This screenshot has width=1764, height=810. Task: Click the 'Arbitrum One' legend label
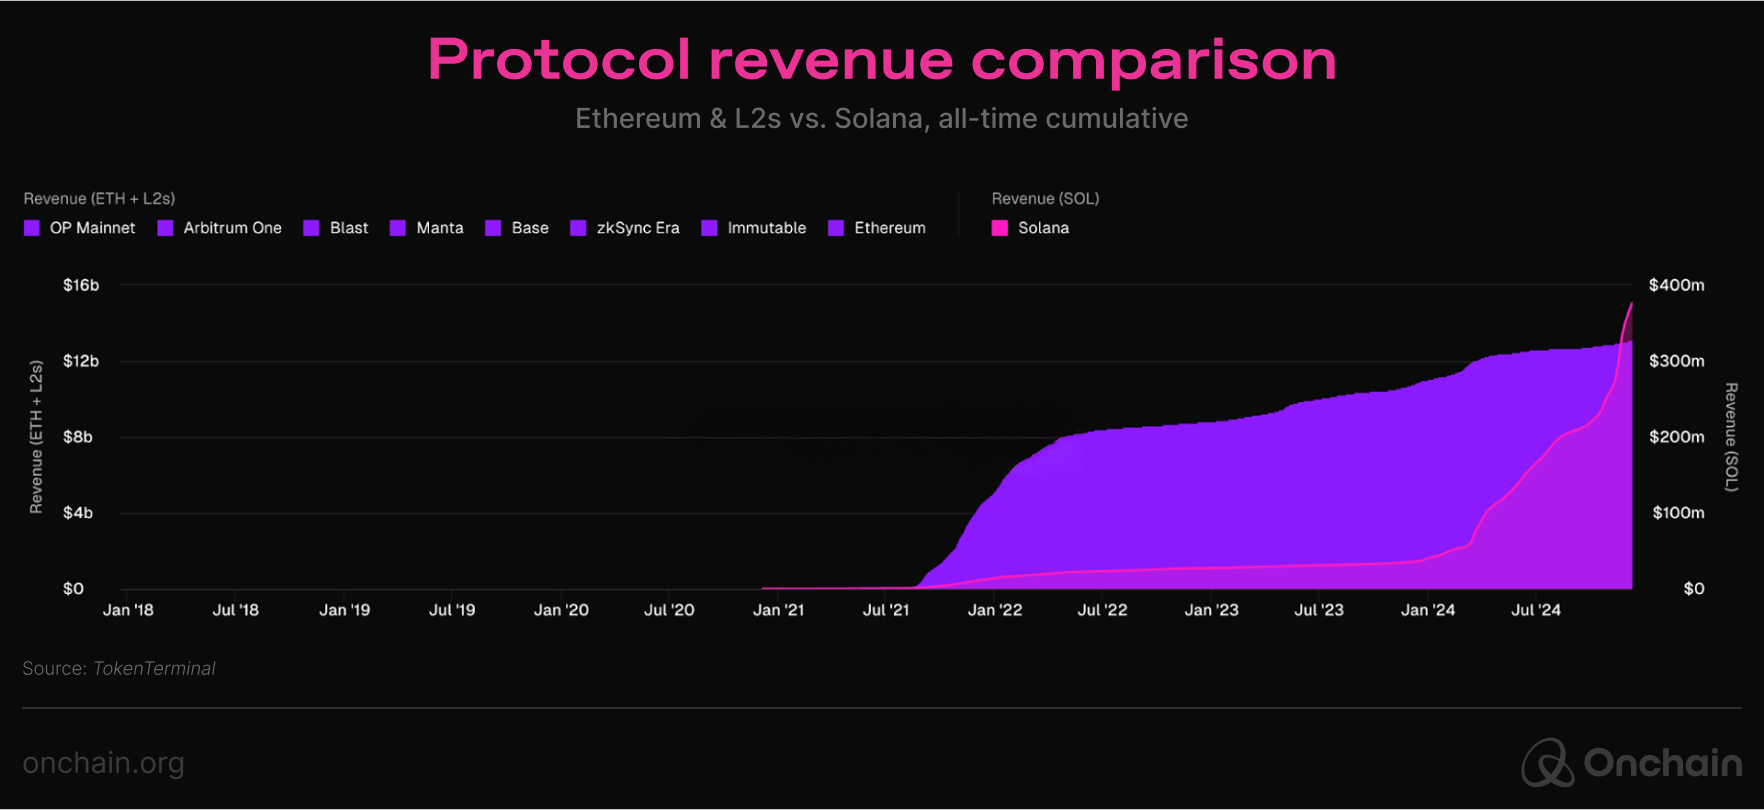point(232,228)
